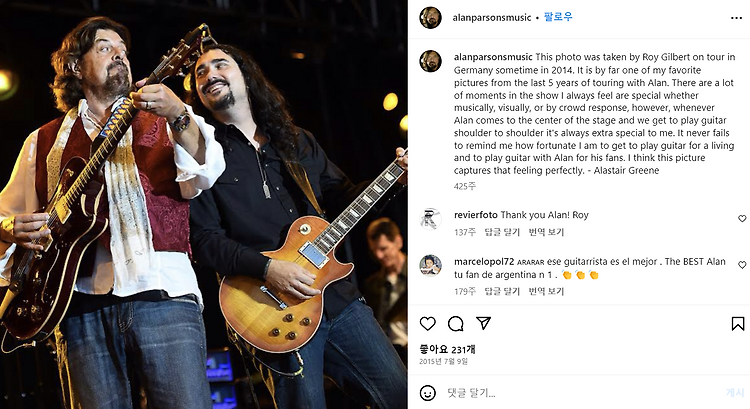Open emoji picker smiley icon

428,393
